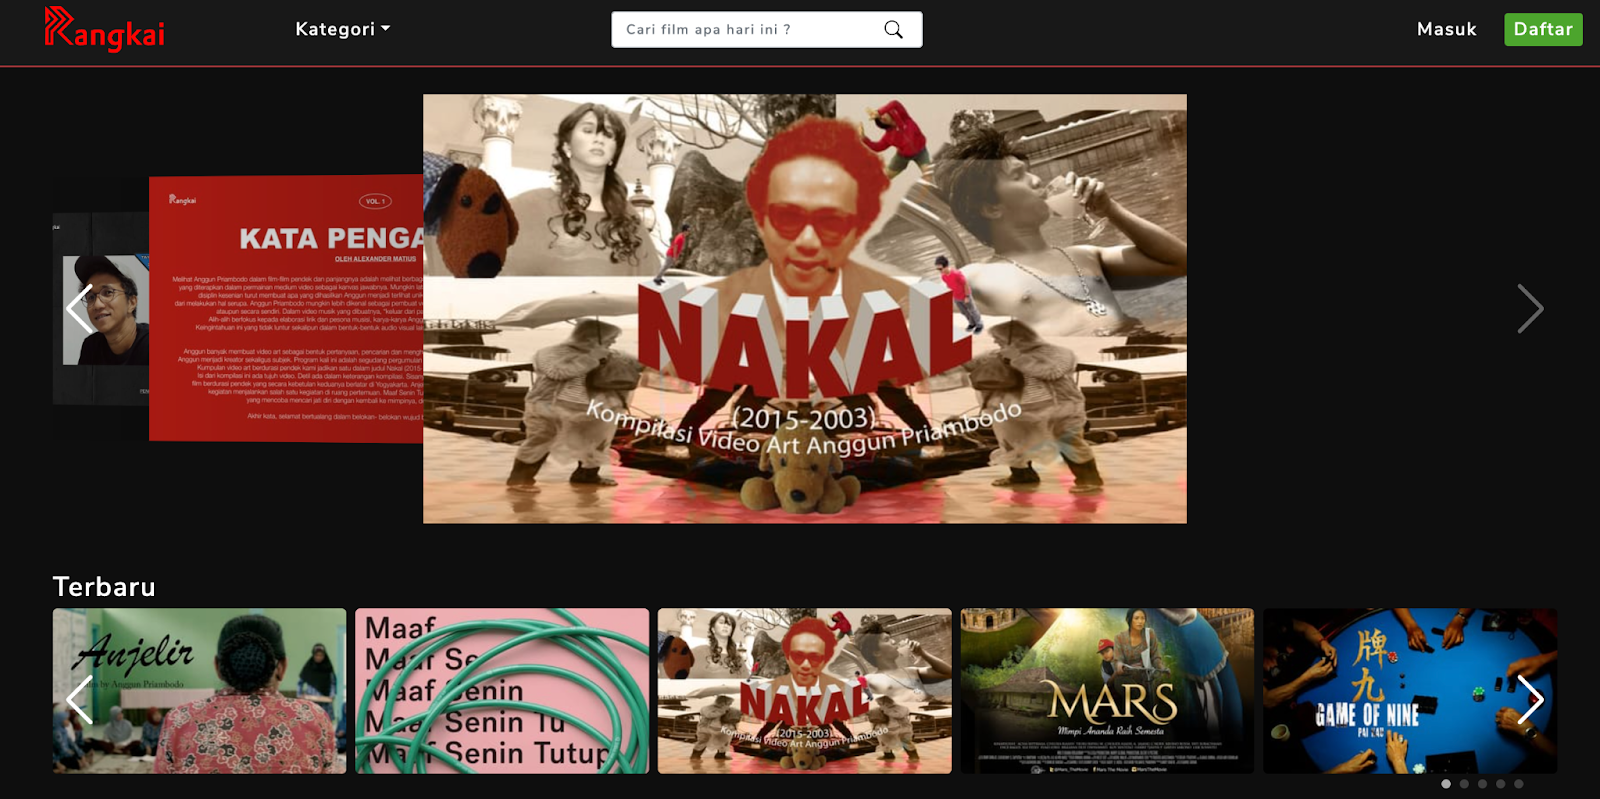
Task: Select fifth pagination dot under Terbaru
Action: 1518,784
